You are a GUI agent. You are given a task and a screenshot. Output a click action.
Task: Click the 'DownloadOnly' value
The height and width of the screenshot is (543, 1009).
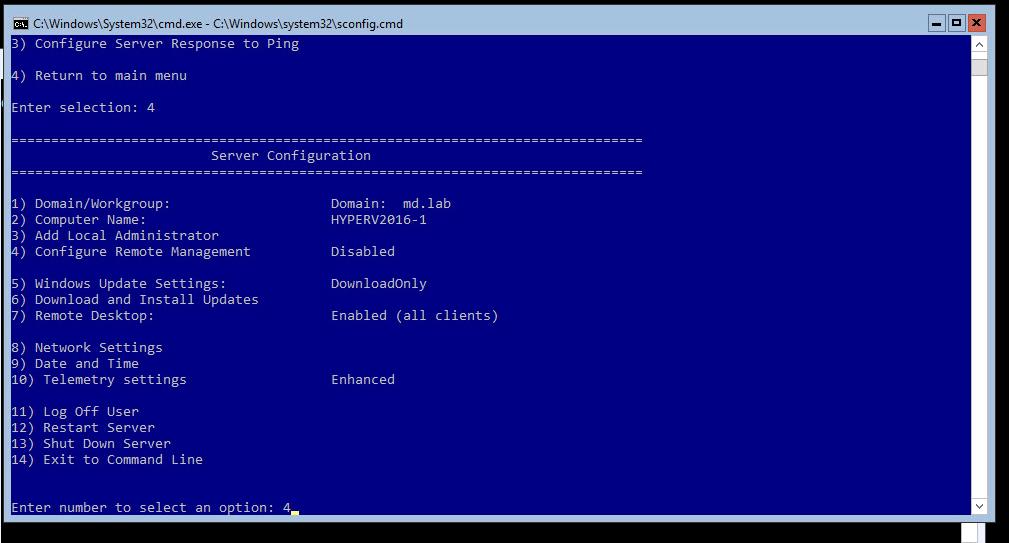(378, 284)
